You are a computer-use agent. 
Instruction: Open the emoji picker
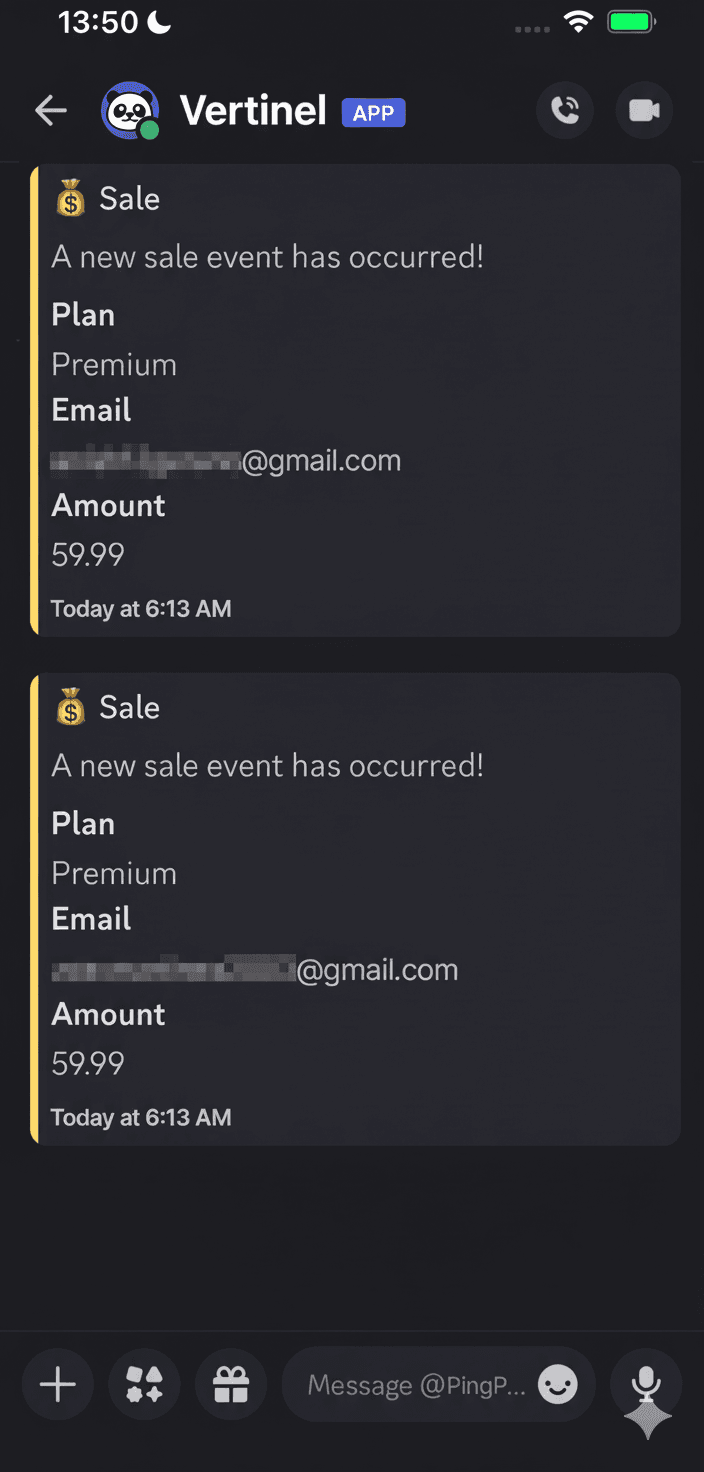pos(557,1384)
